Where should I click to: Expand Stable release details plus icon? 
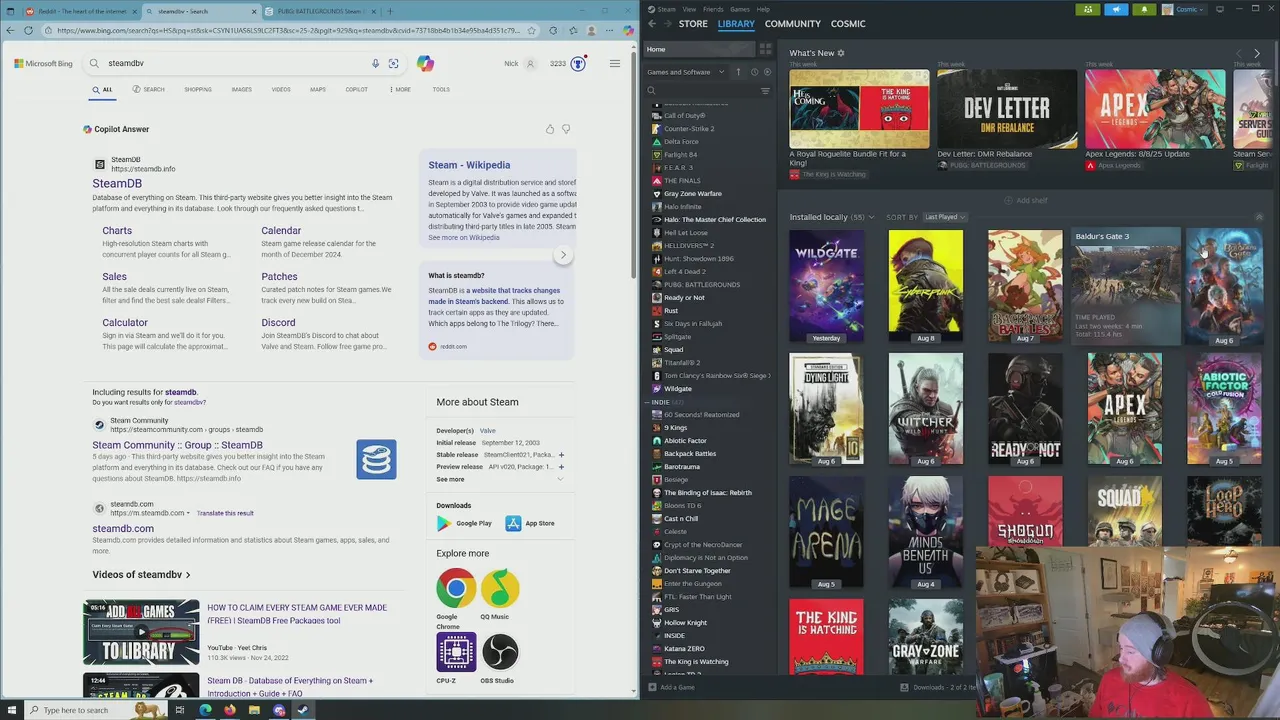pyautogui.click(x=561, y=455)
